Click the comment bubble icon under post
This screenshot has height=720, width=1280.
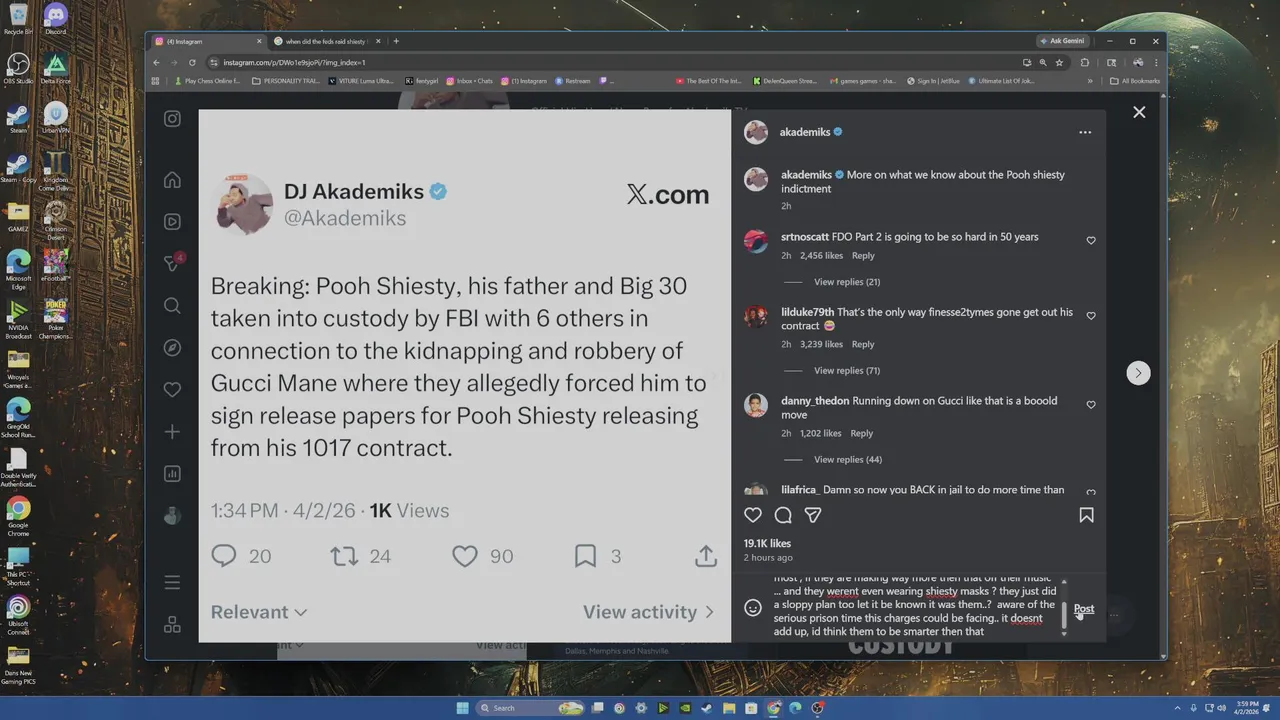click(x=783, y=515)
